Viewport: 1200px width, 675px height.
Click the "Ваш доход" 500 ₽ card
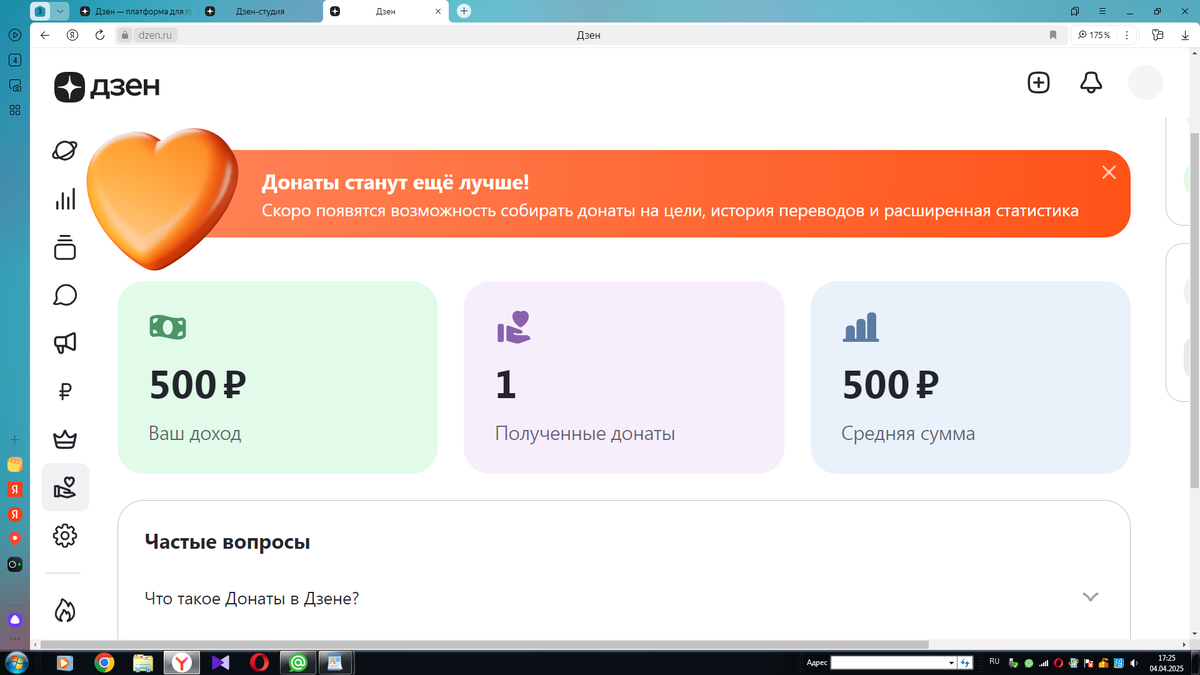coord(278,377)
